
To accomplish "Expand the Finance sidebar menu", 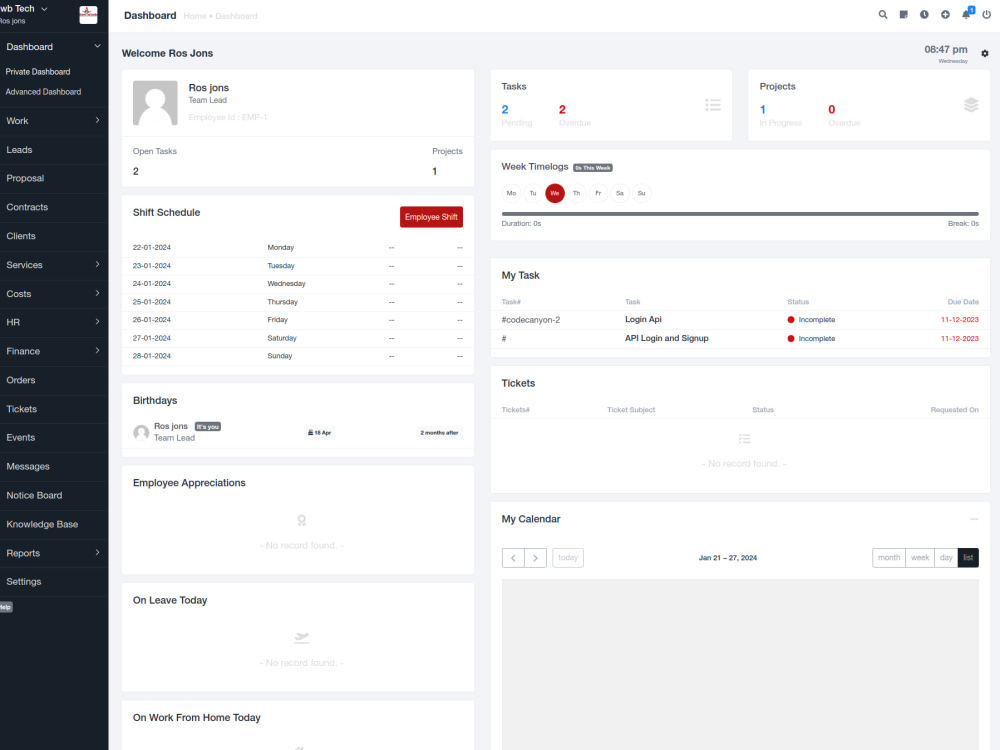I will 97,351.
